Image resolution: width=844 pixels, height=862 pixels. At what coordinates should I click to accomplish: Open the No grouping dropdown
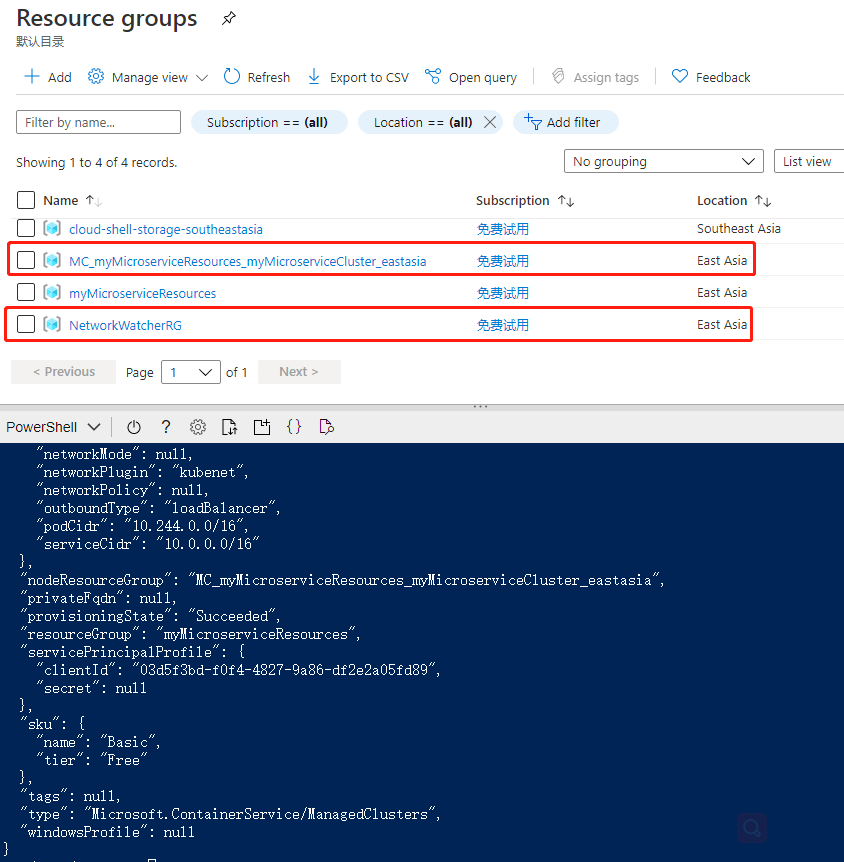(x=664, y=161)
